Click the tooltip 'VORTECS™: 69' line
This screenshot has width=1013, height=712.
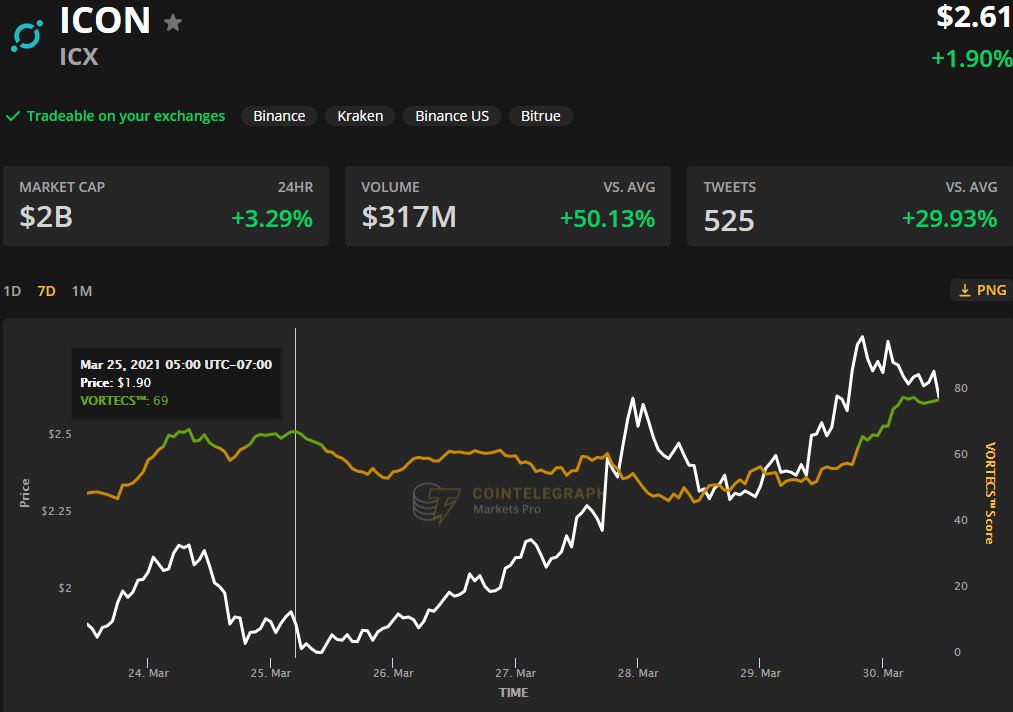[124, 401]
